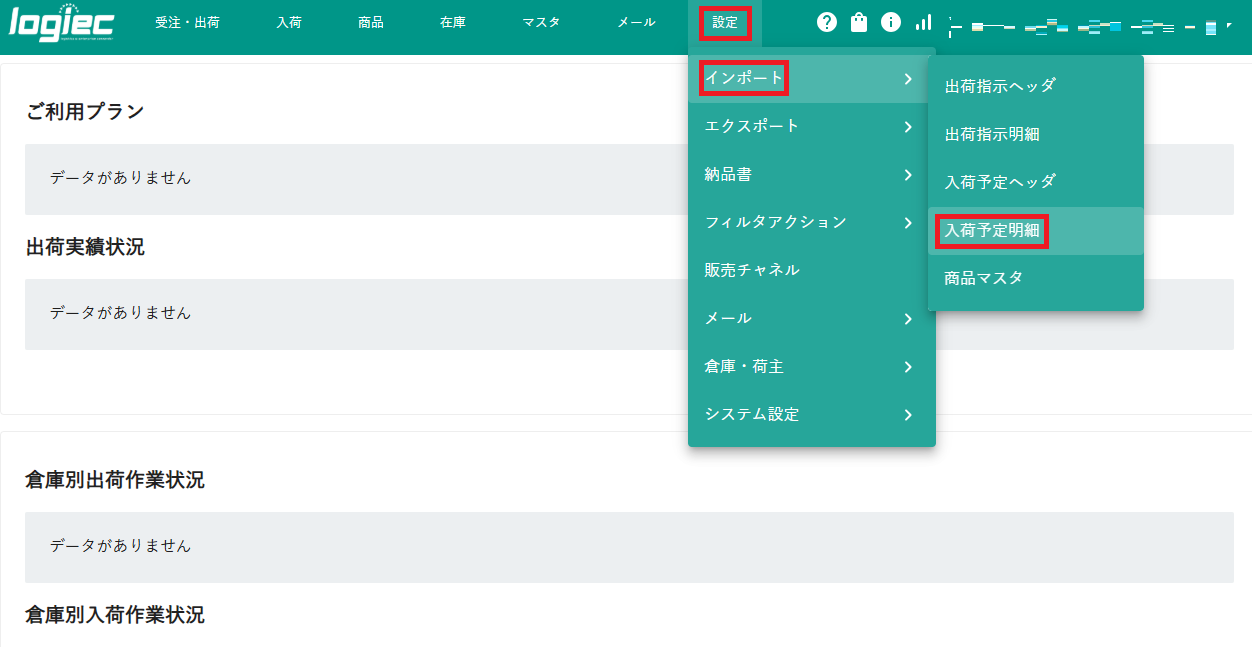1252x647 pixels.
Task: Select 出荷指示ヘッダ import option
Action: pyautogui.click(x=1000, y=85)
